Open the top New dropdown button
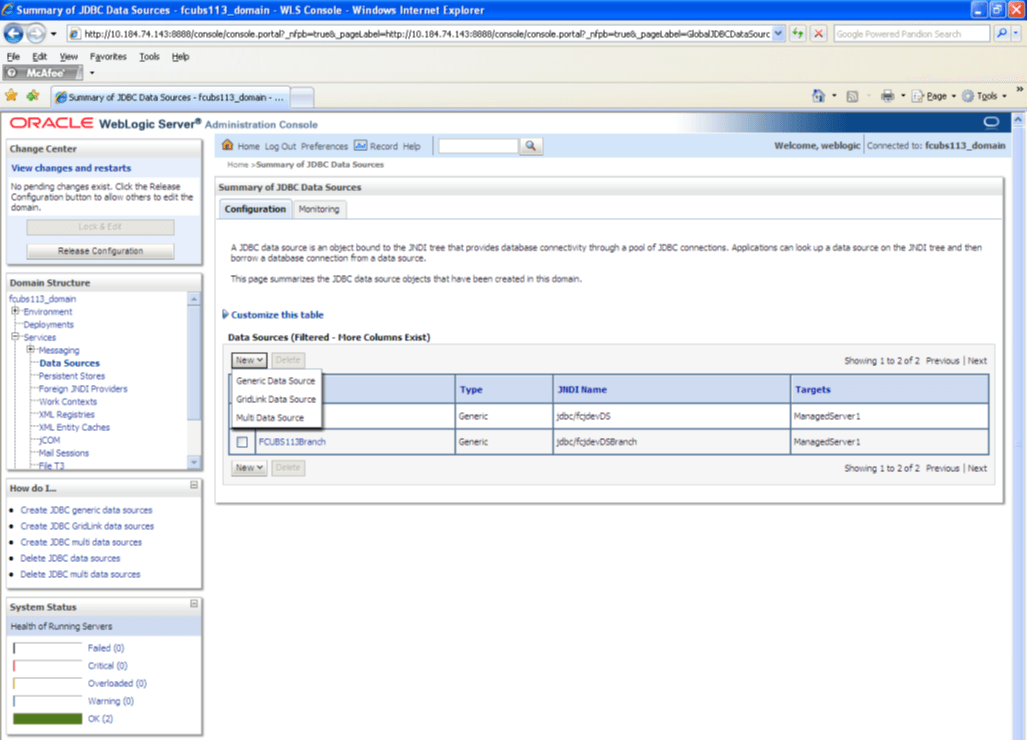Image resolution: width=1027 pixels, height=740 pixels. (249, 360)
